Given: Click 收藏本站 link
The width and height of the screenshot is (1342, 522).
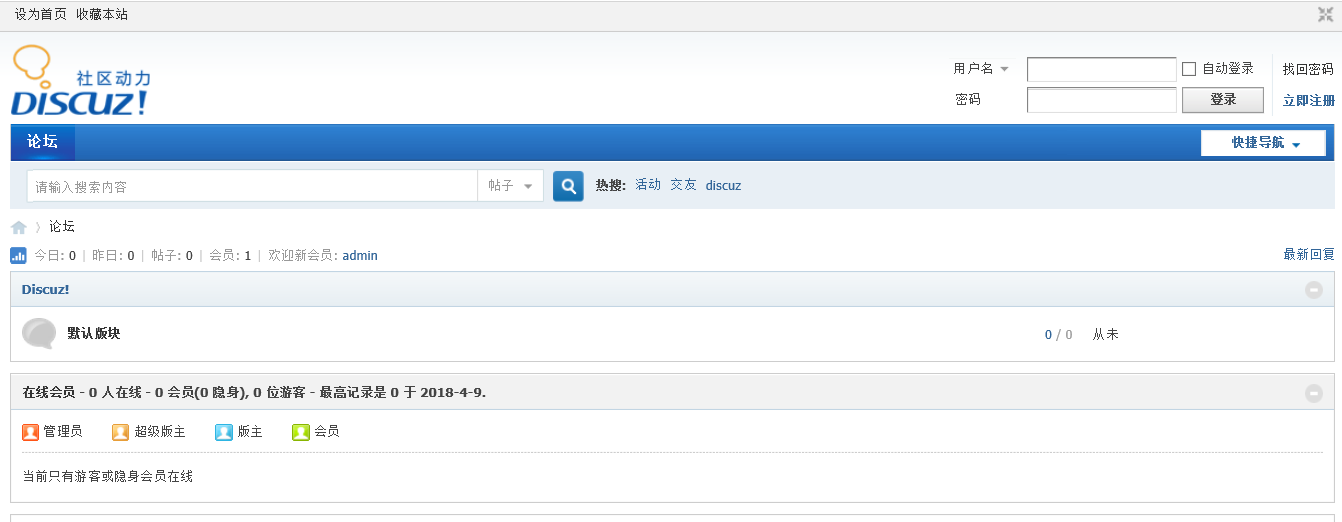Looking at the screenshot, I should click(x=102, y=14).
